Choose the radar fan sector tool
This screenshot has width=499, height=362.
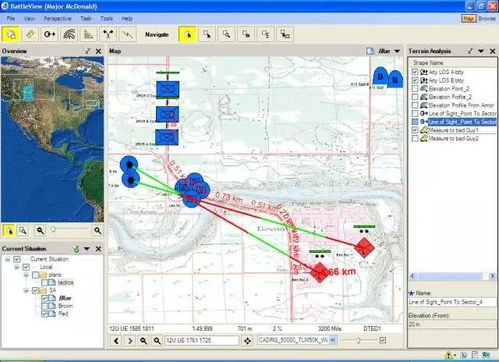[69, 35]
